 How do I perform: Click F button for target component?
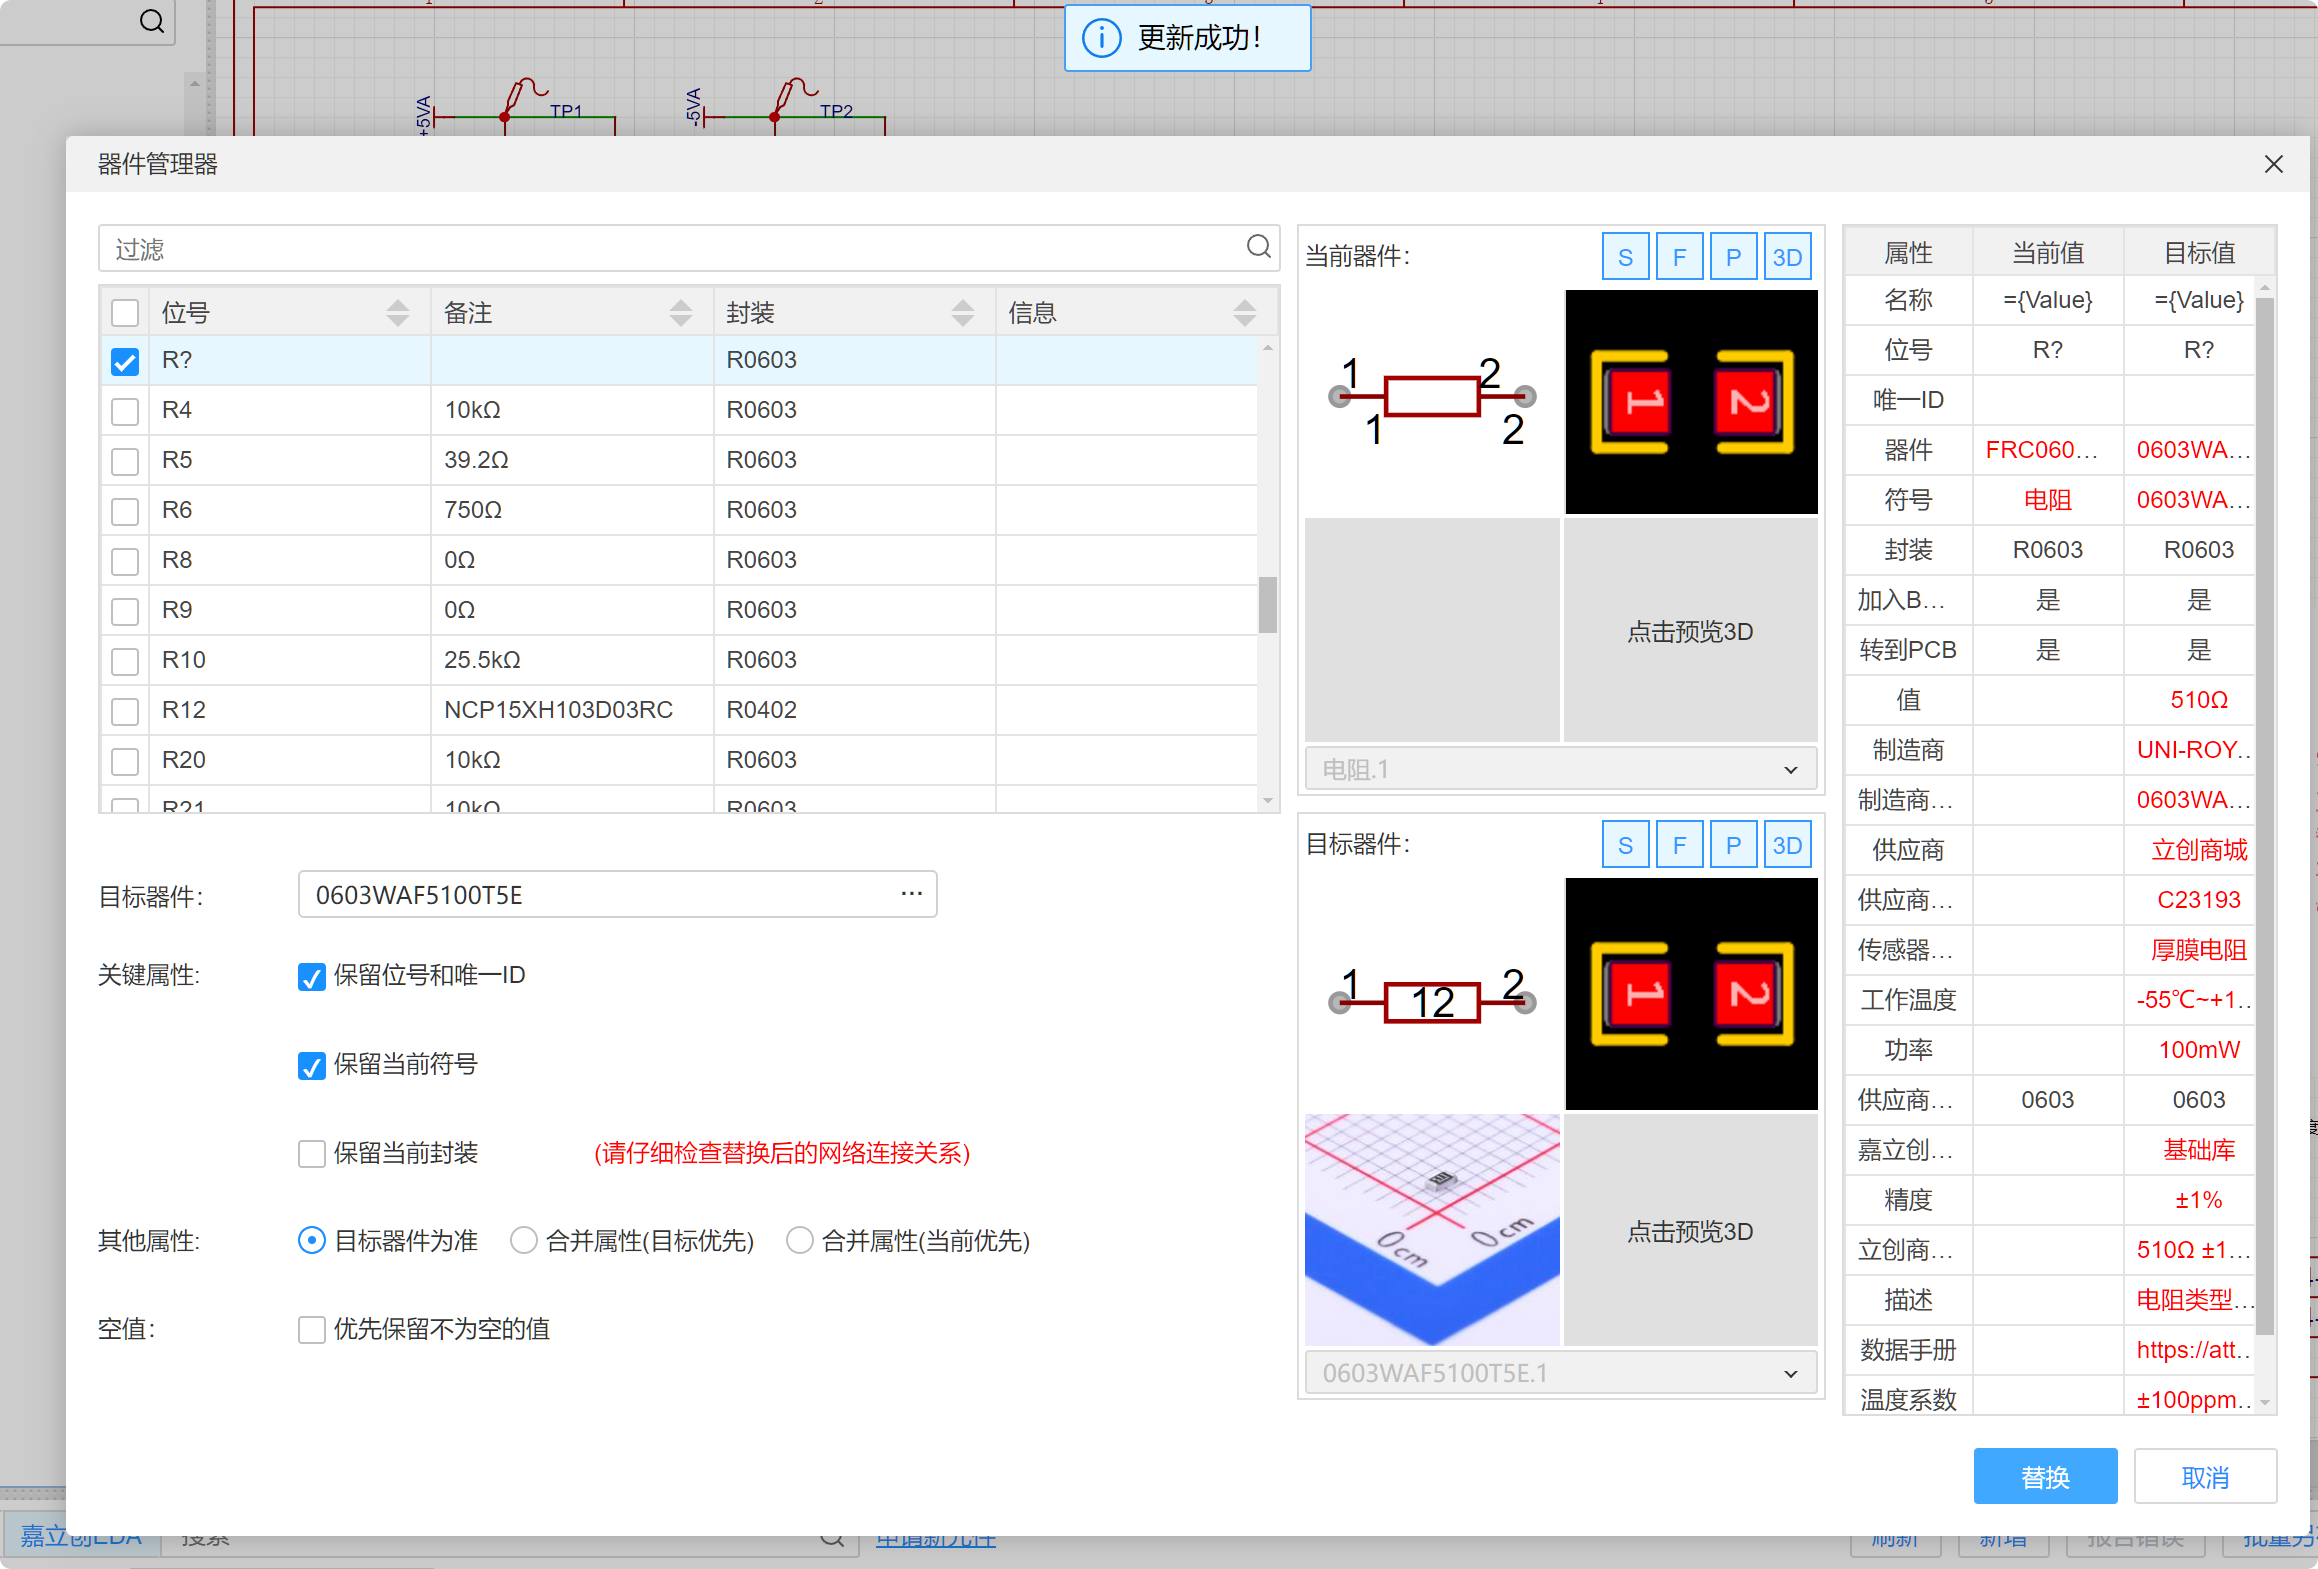[x=1679, y=845]
